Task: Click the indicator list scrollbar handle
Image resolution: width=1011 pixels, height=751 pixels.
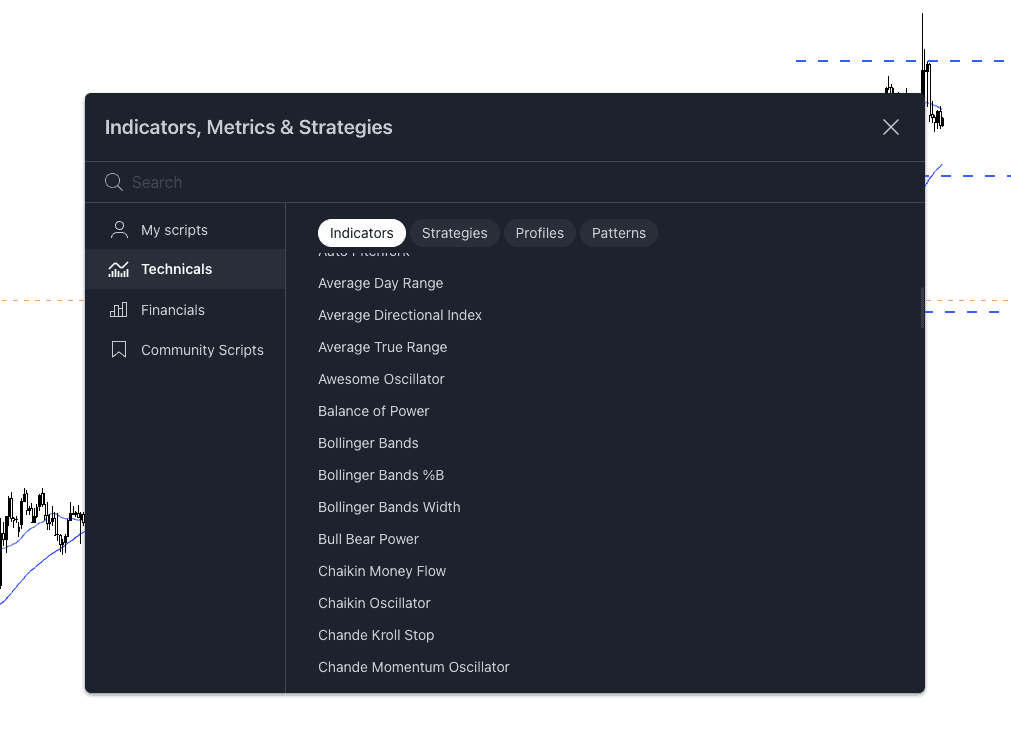Action: pyautogui.click(x=922, y=308)
